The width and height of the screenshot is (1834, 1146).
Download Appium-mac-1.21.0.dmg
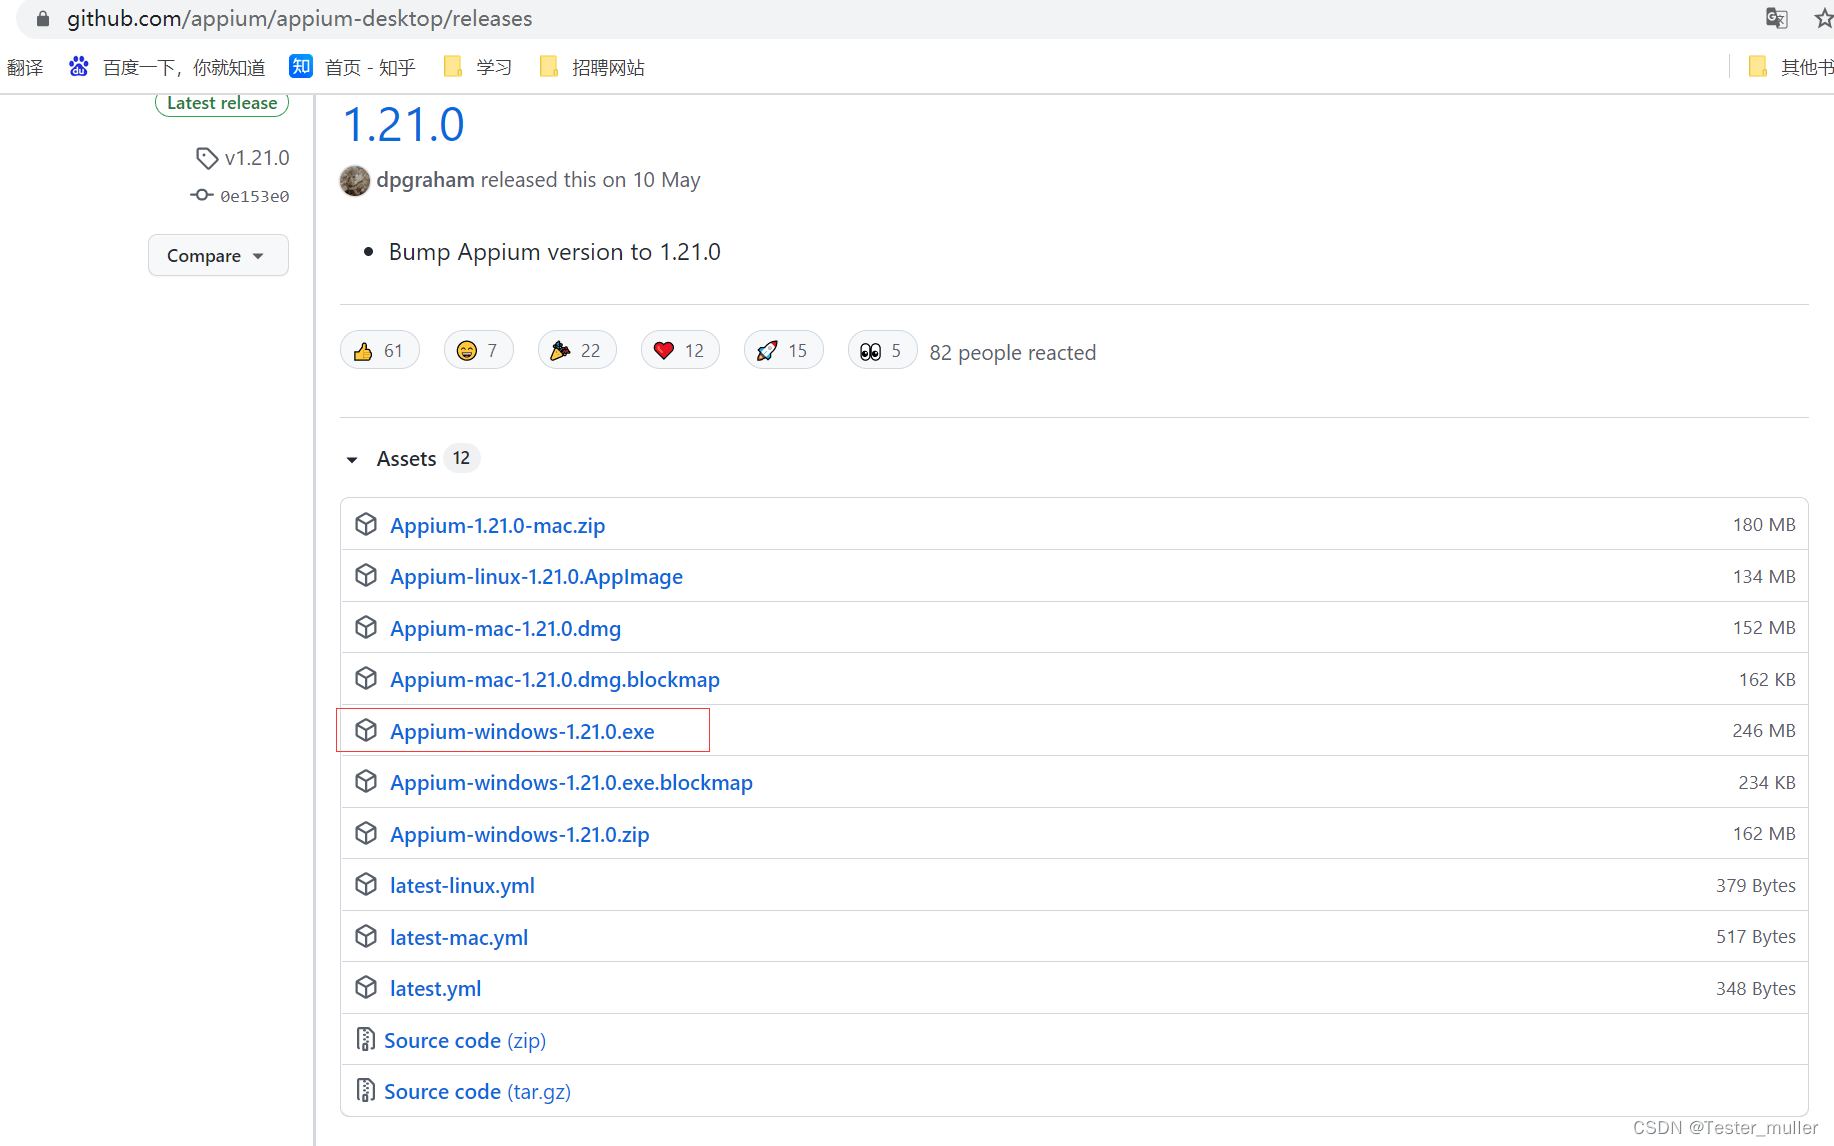tap(505, 628)
